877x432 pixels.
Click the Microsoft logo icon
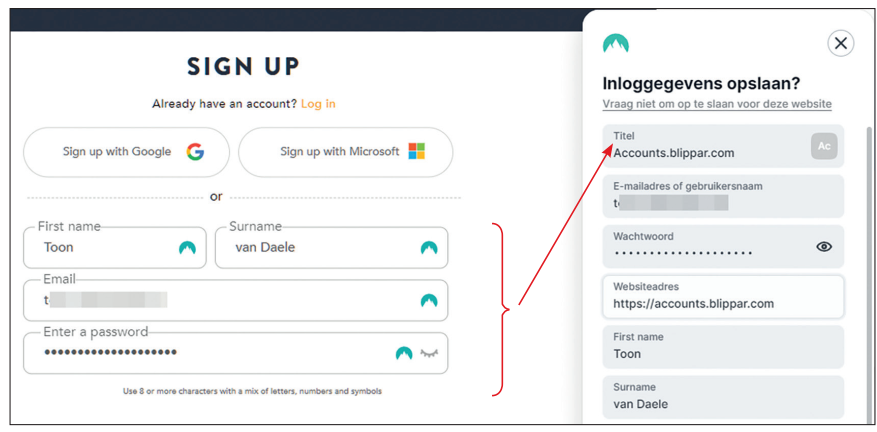[417, 151]
